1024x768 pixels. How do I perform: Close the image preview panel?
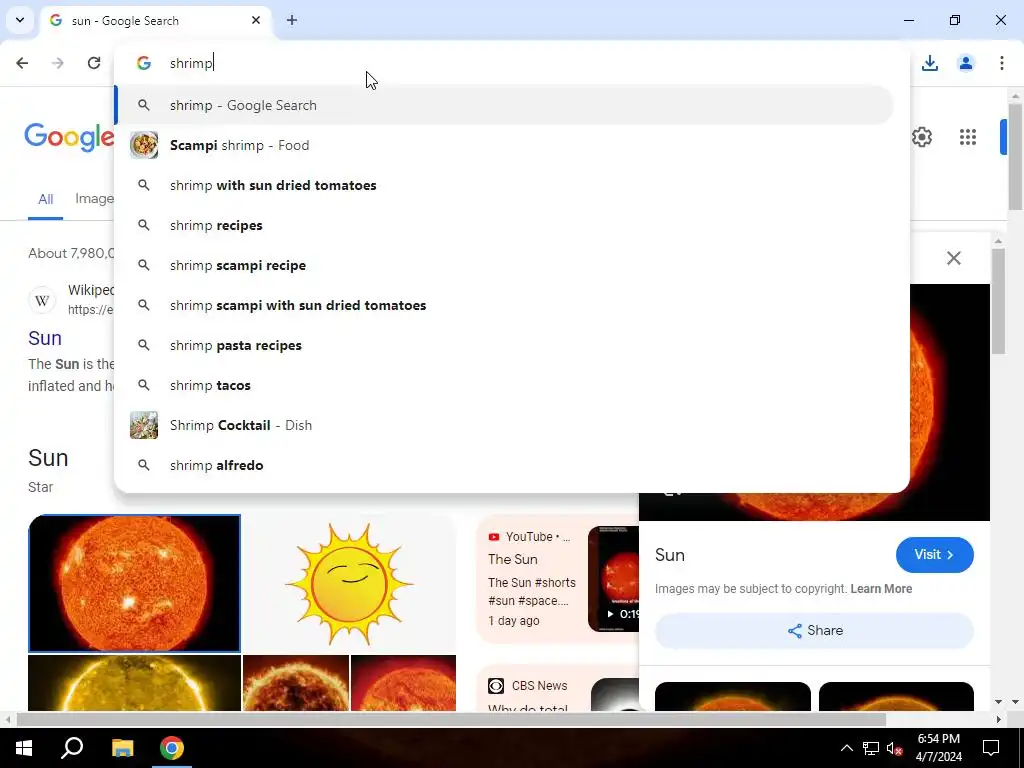[953, 258]
